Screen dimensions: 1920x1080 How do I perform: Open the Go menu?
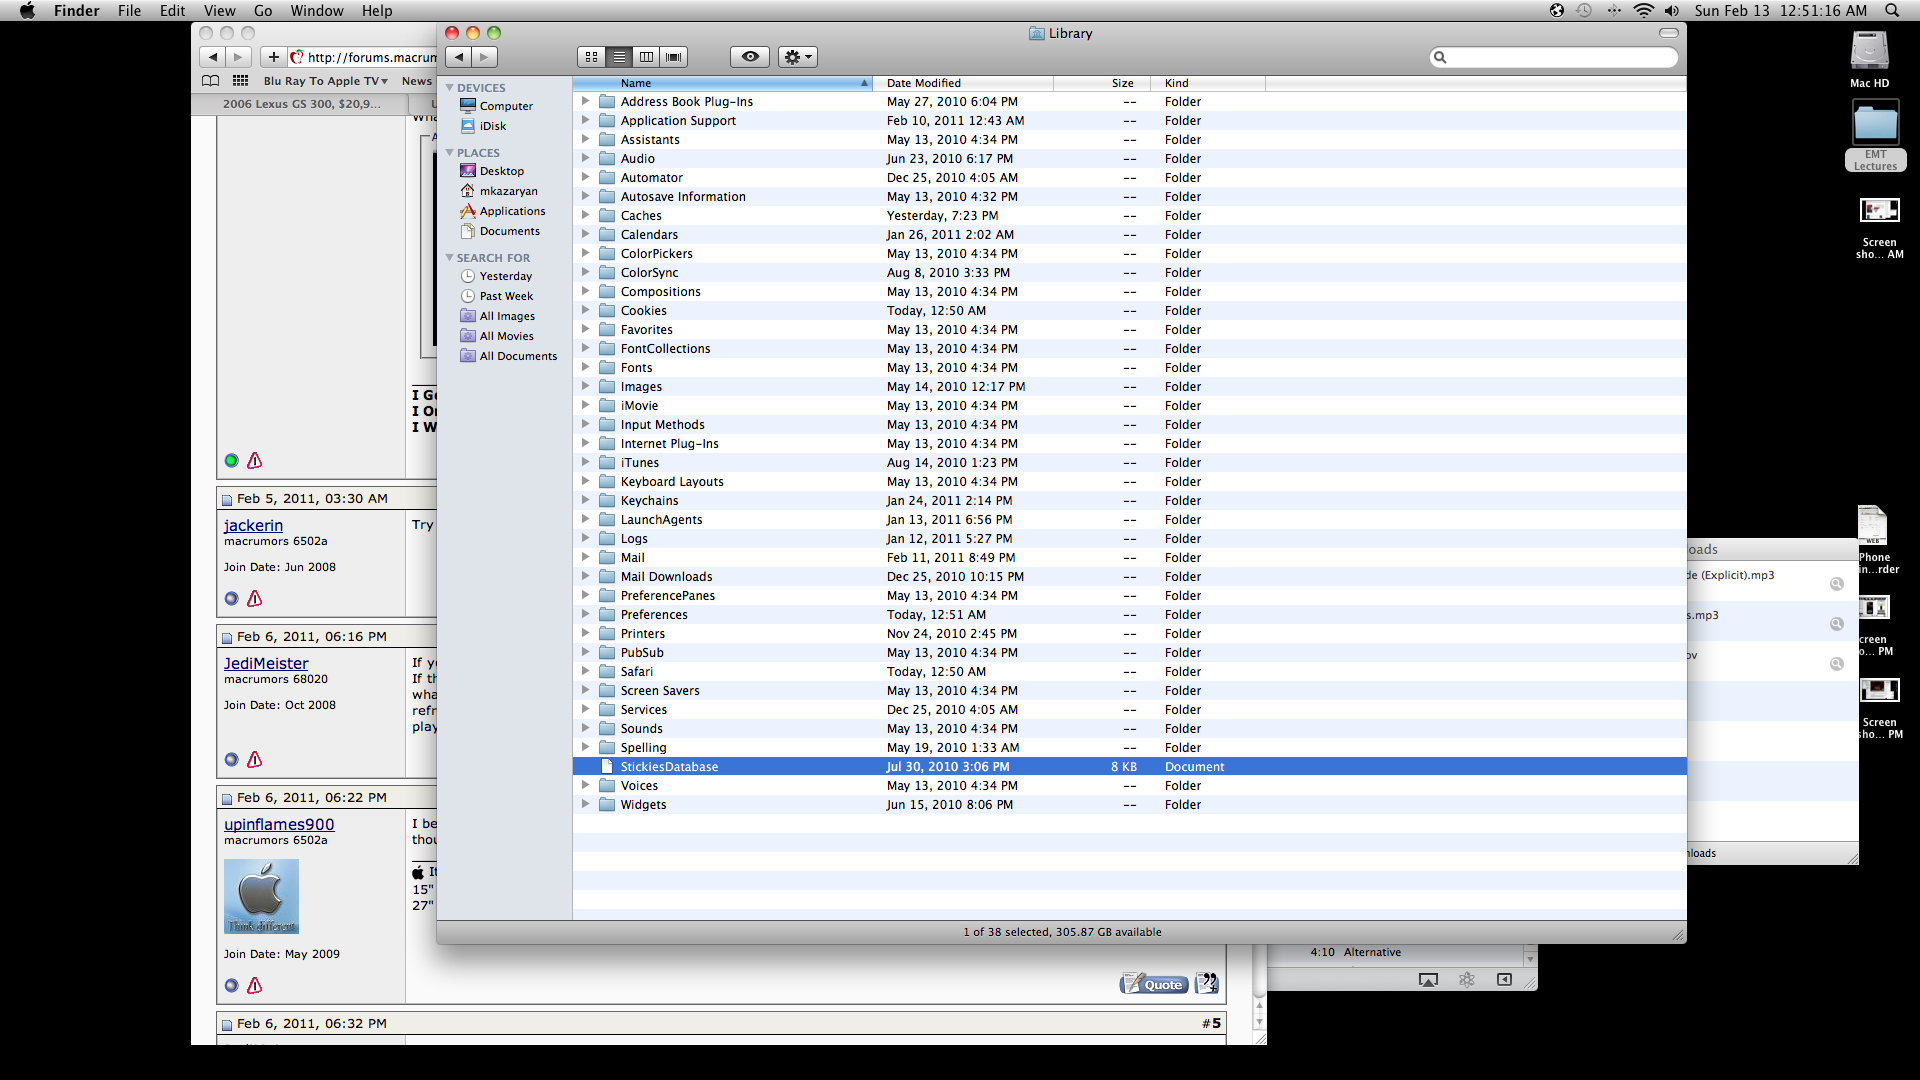(x=263, y=11)
